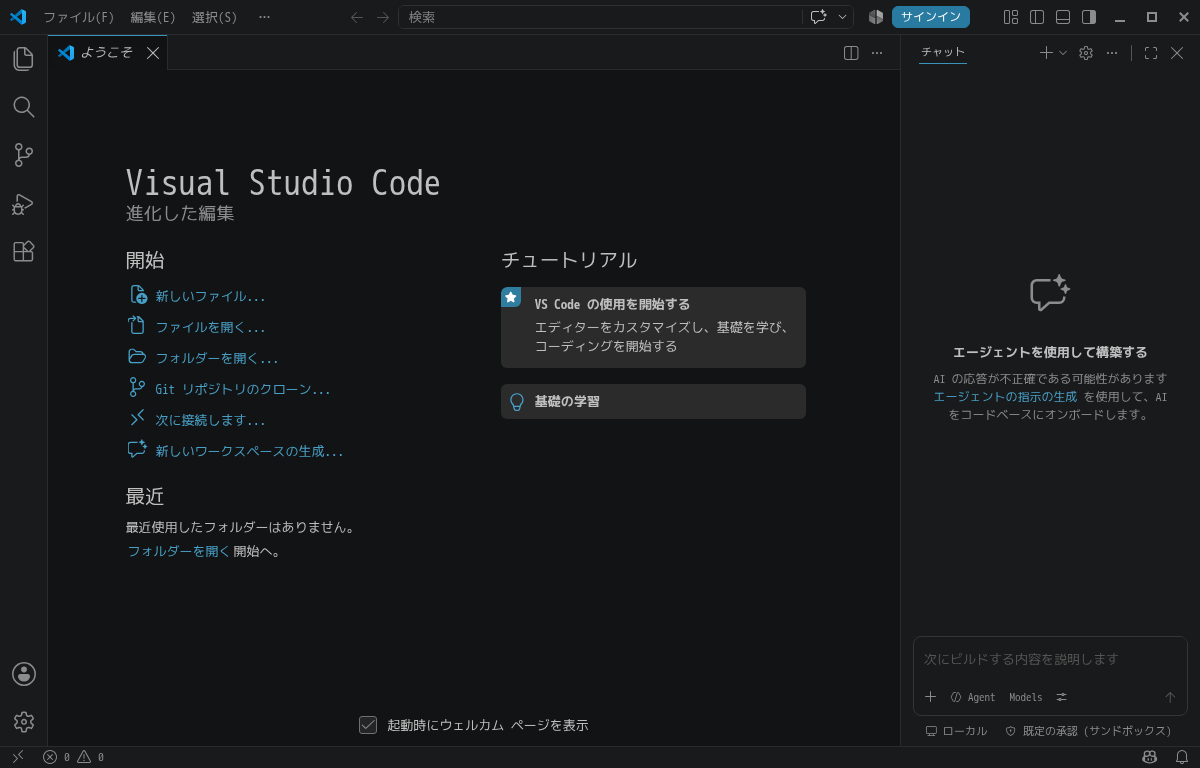
Task: Close the チャット panel with the X
Action: (x=1177, y=53)
